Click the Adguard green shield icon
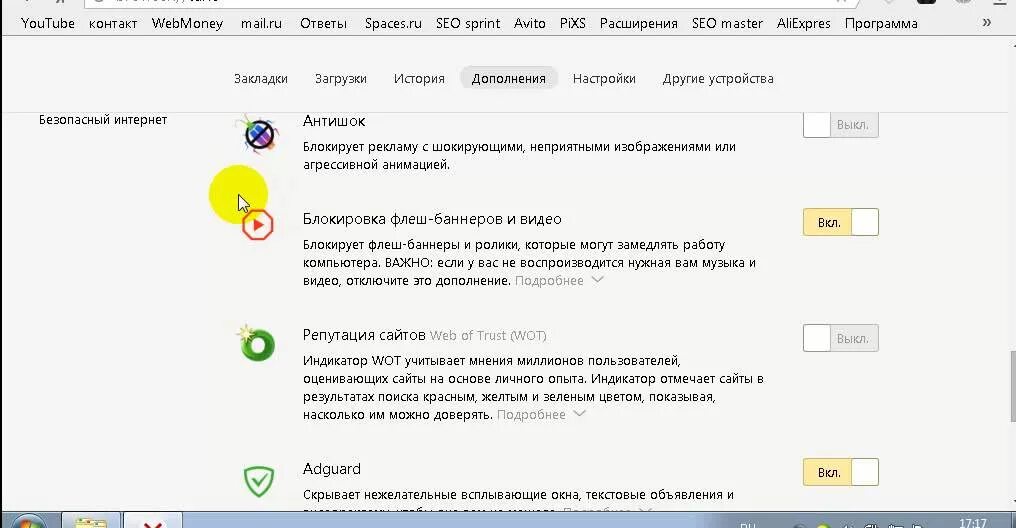The image size is (1016, 528). [259, 481]
